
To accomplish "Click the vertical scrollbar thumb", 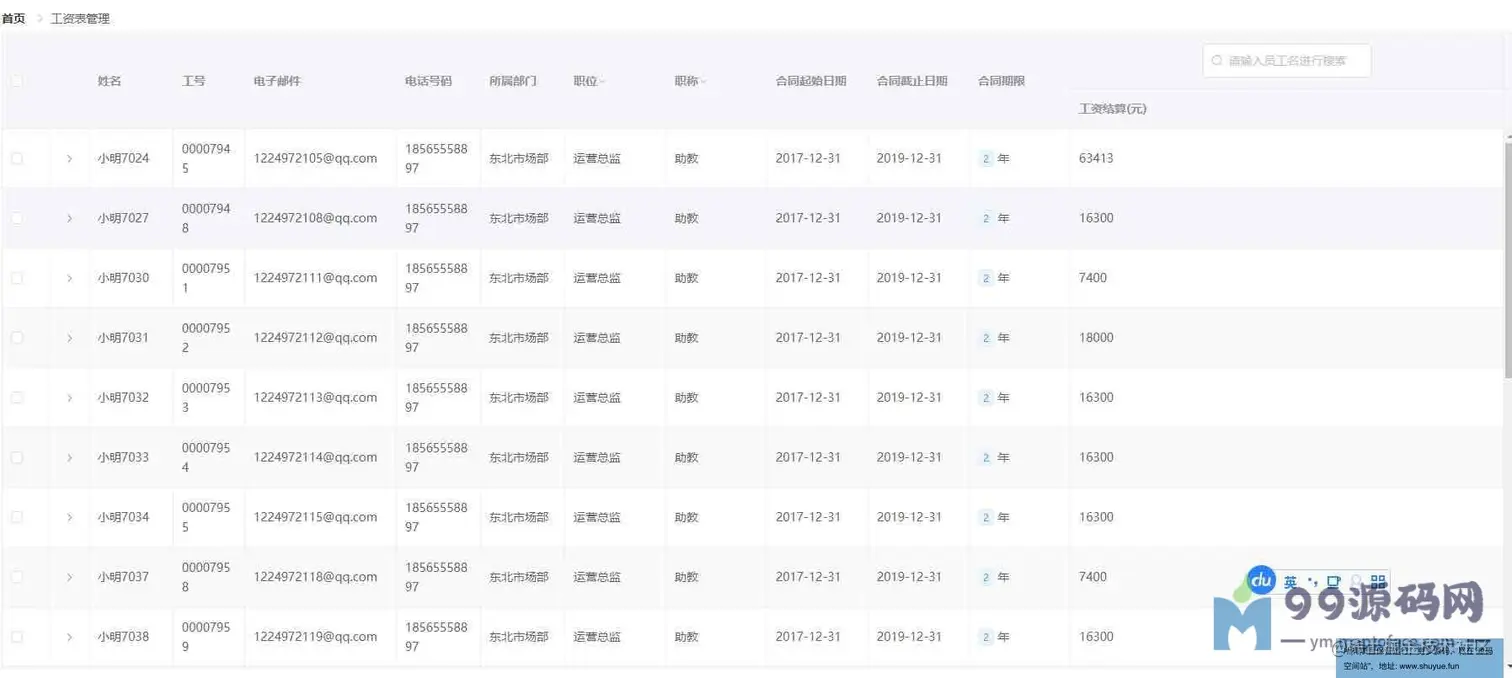I will point(1507,258).
